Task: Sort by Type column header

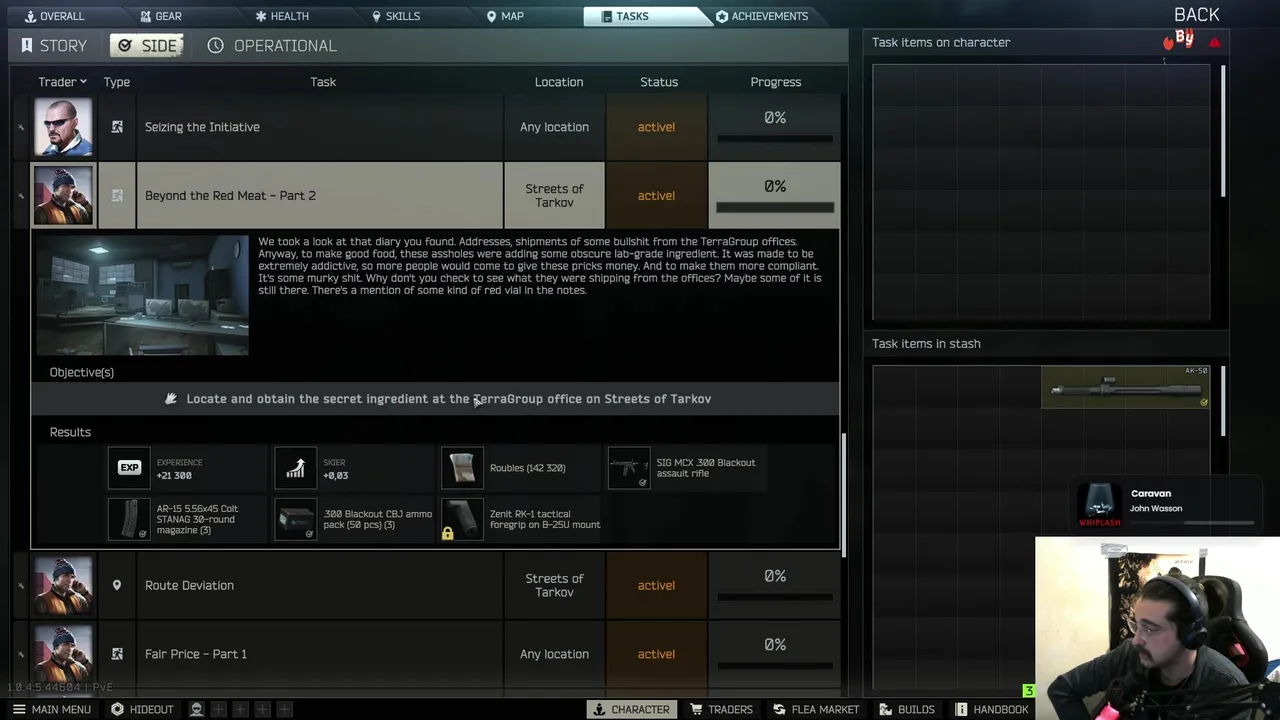Action: click(x=117, y=82)
